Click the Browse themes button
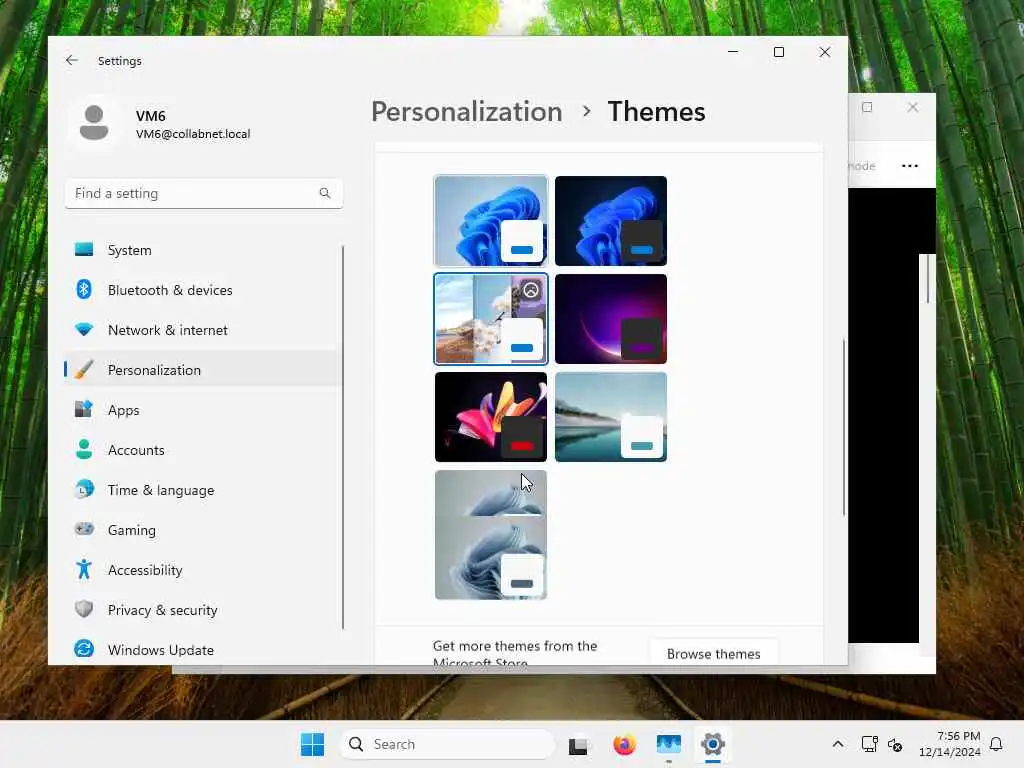1024x768 pixels. click(713, 653)
